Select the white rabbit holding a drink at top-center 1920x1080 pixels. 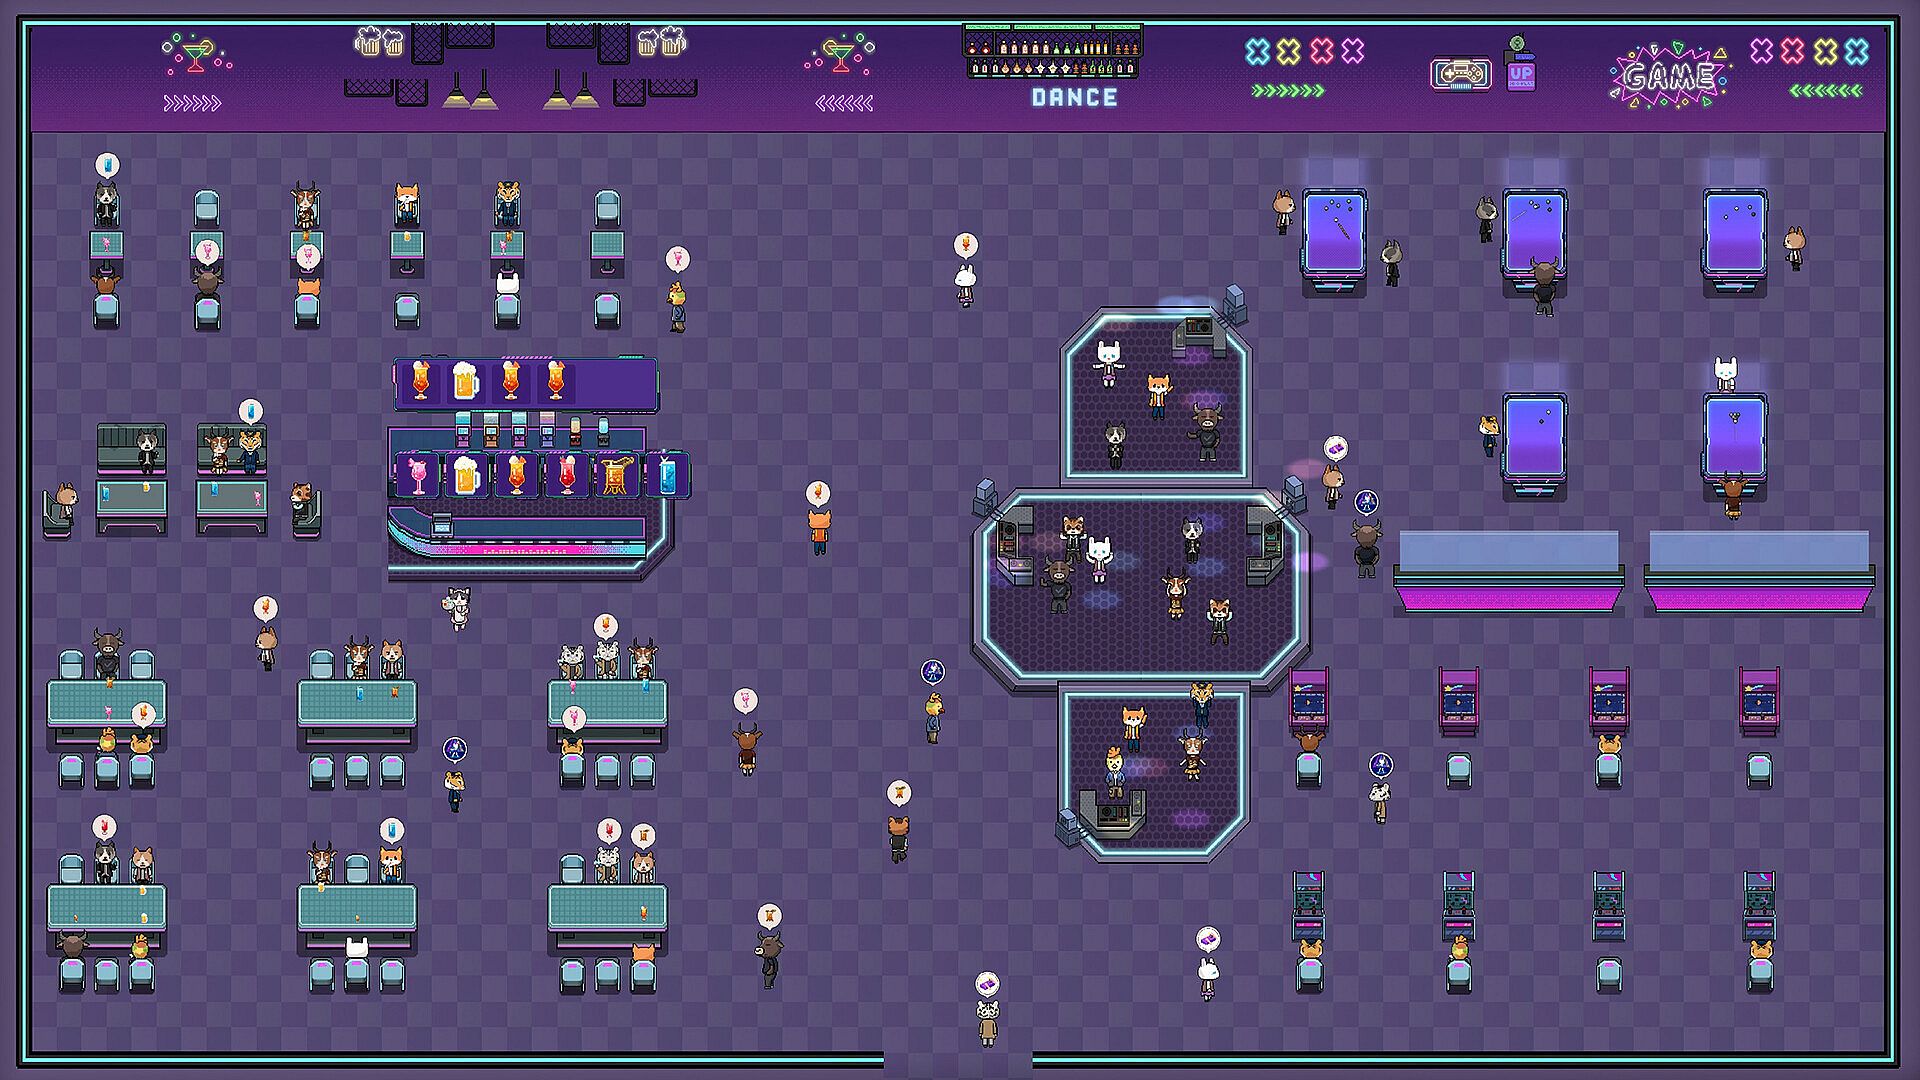[x=965, y=285]
